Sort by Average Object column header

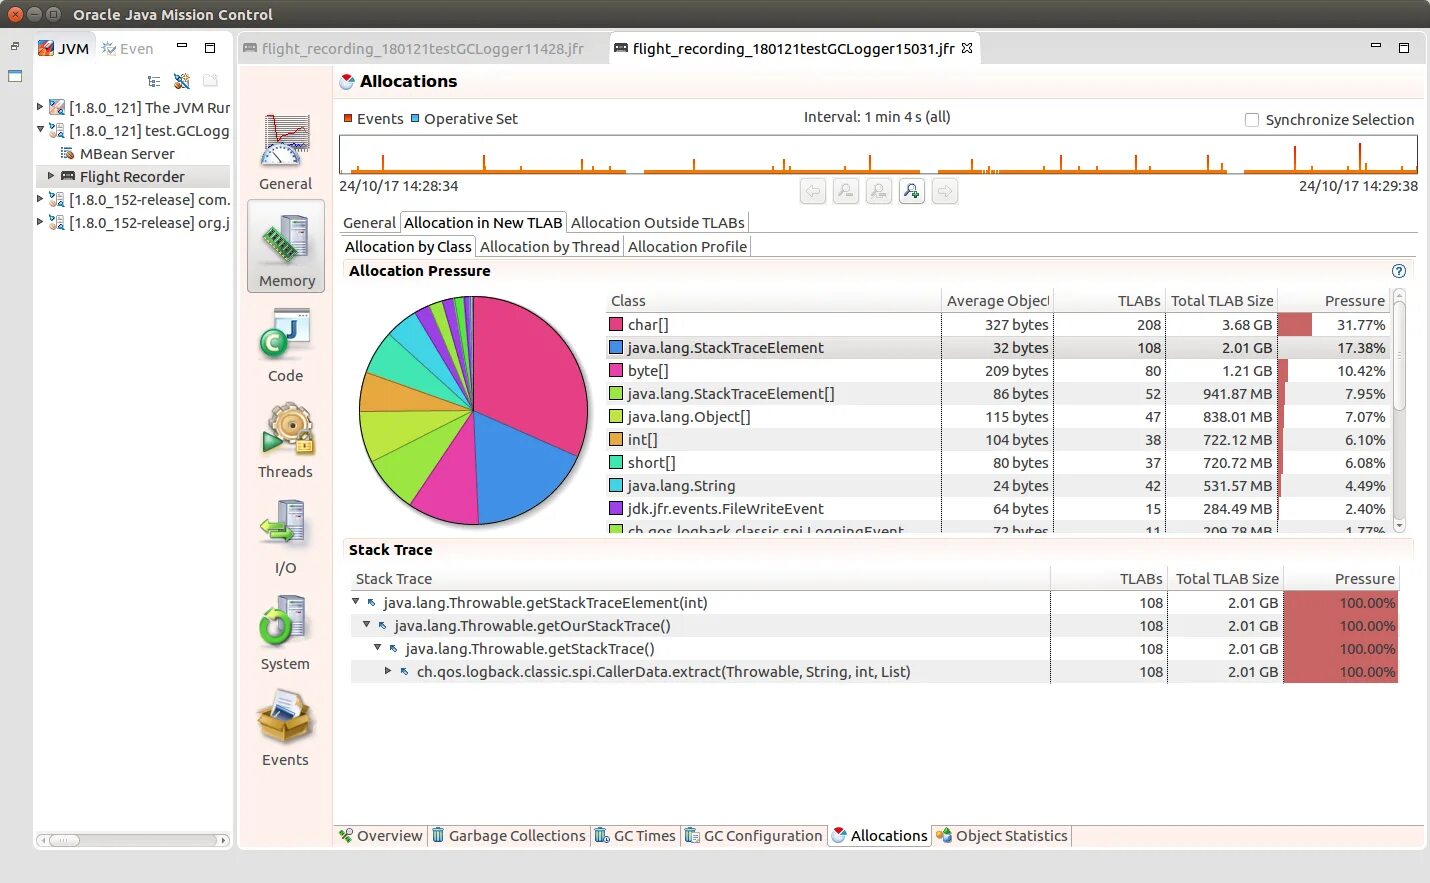[997, 300]
